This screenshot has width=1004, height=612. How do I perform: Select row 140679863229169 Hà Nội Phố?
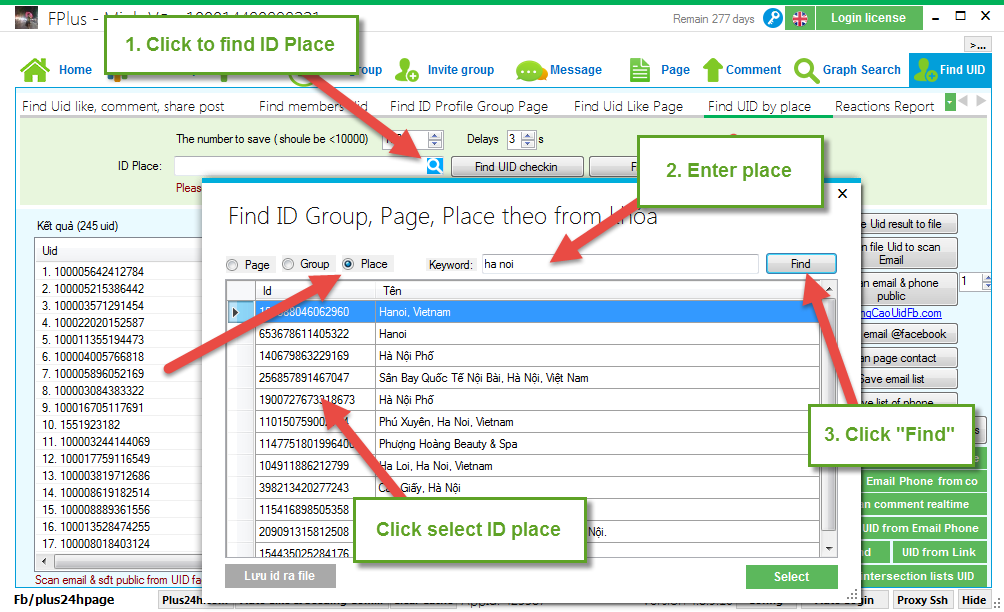pyautogui.click(x=524, y=355)
